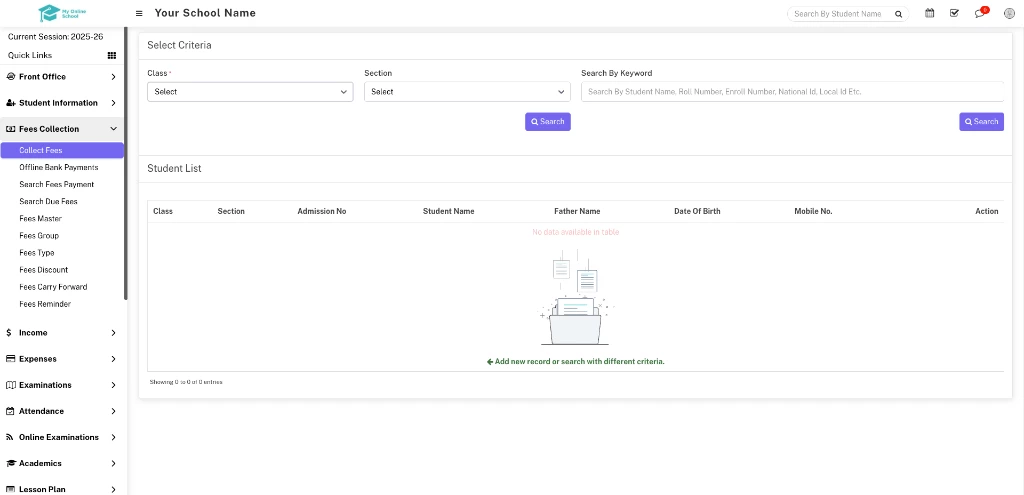Screen dimensions: 1024x495
Task: Click the Academics graduation cap icon
Action: pos(10,463)
